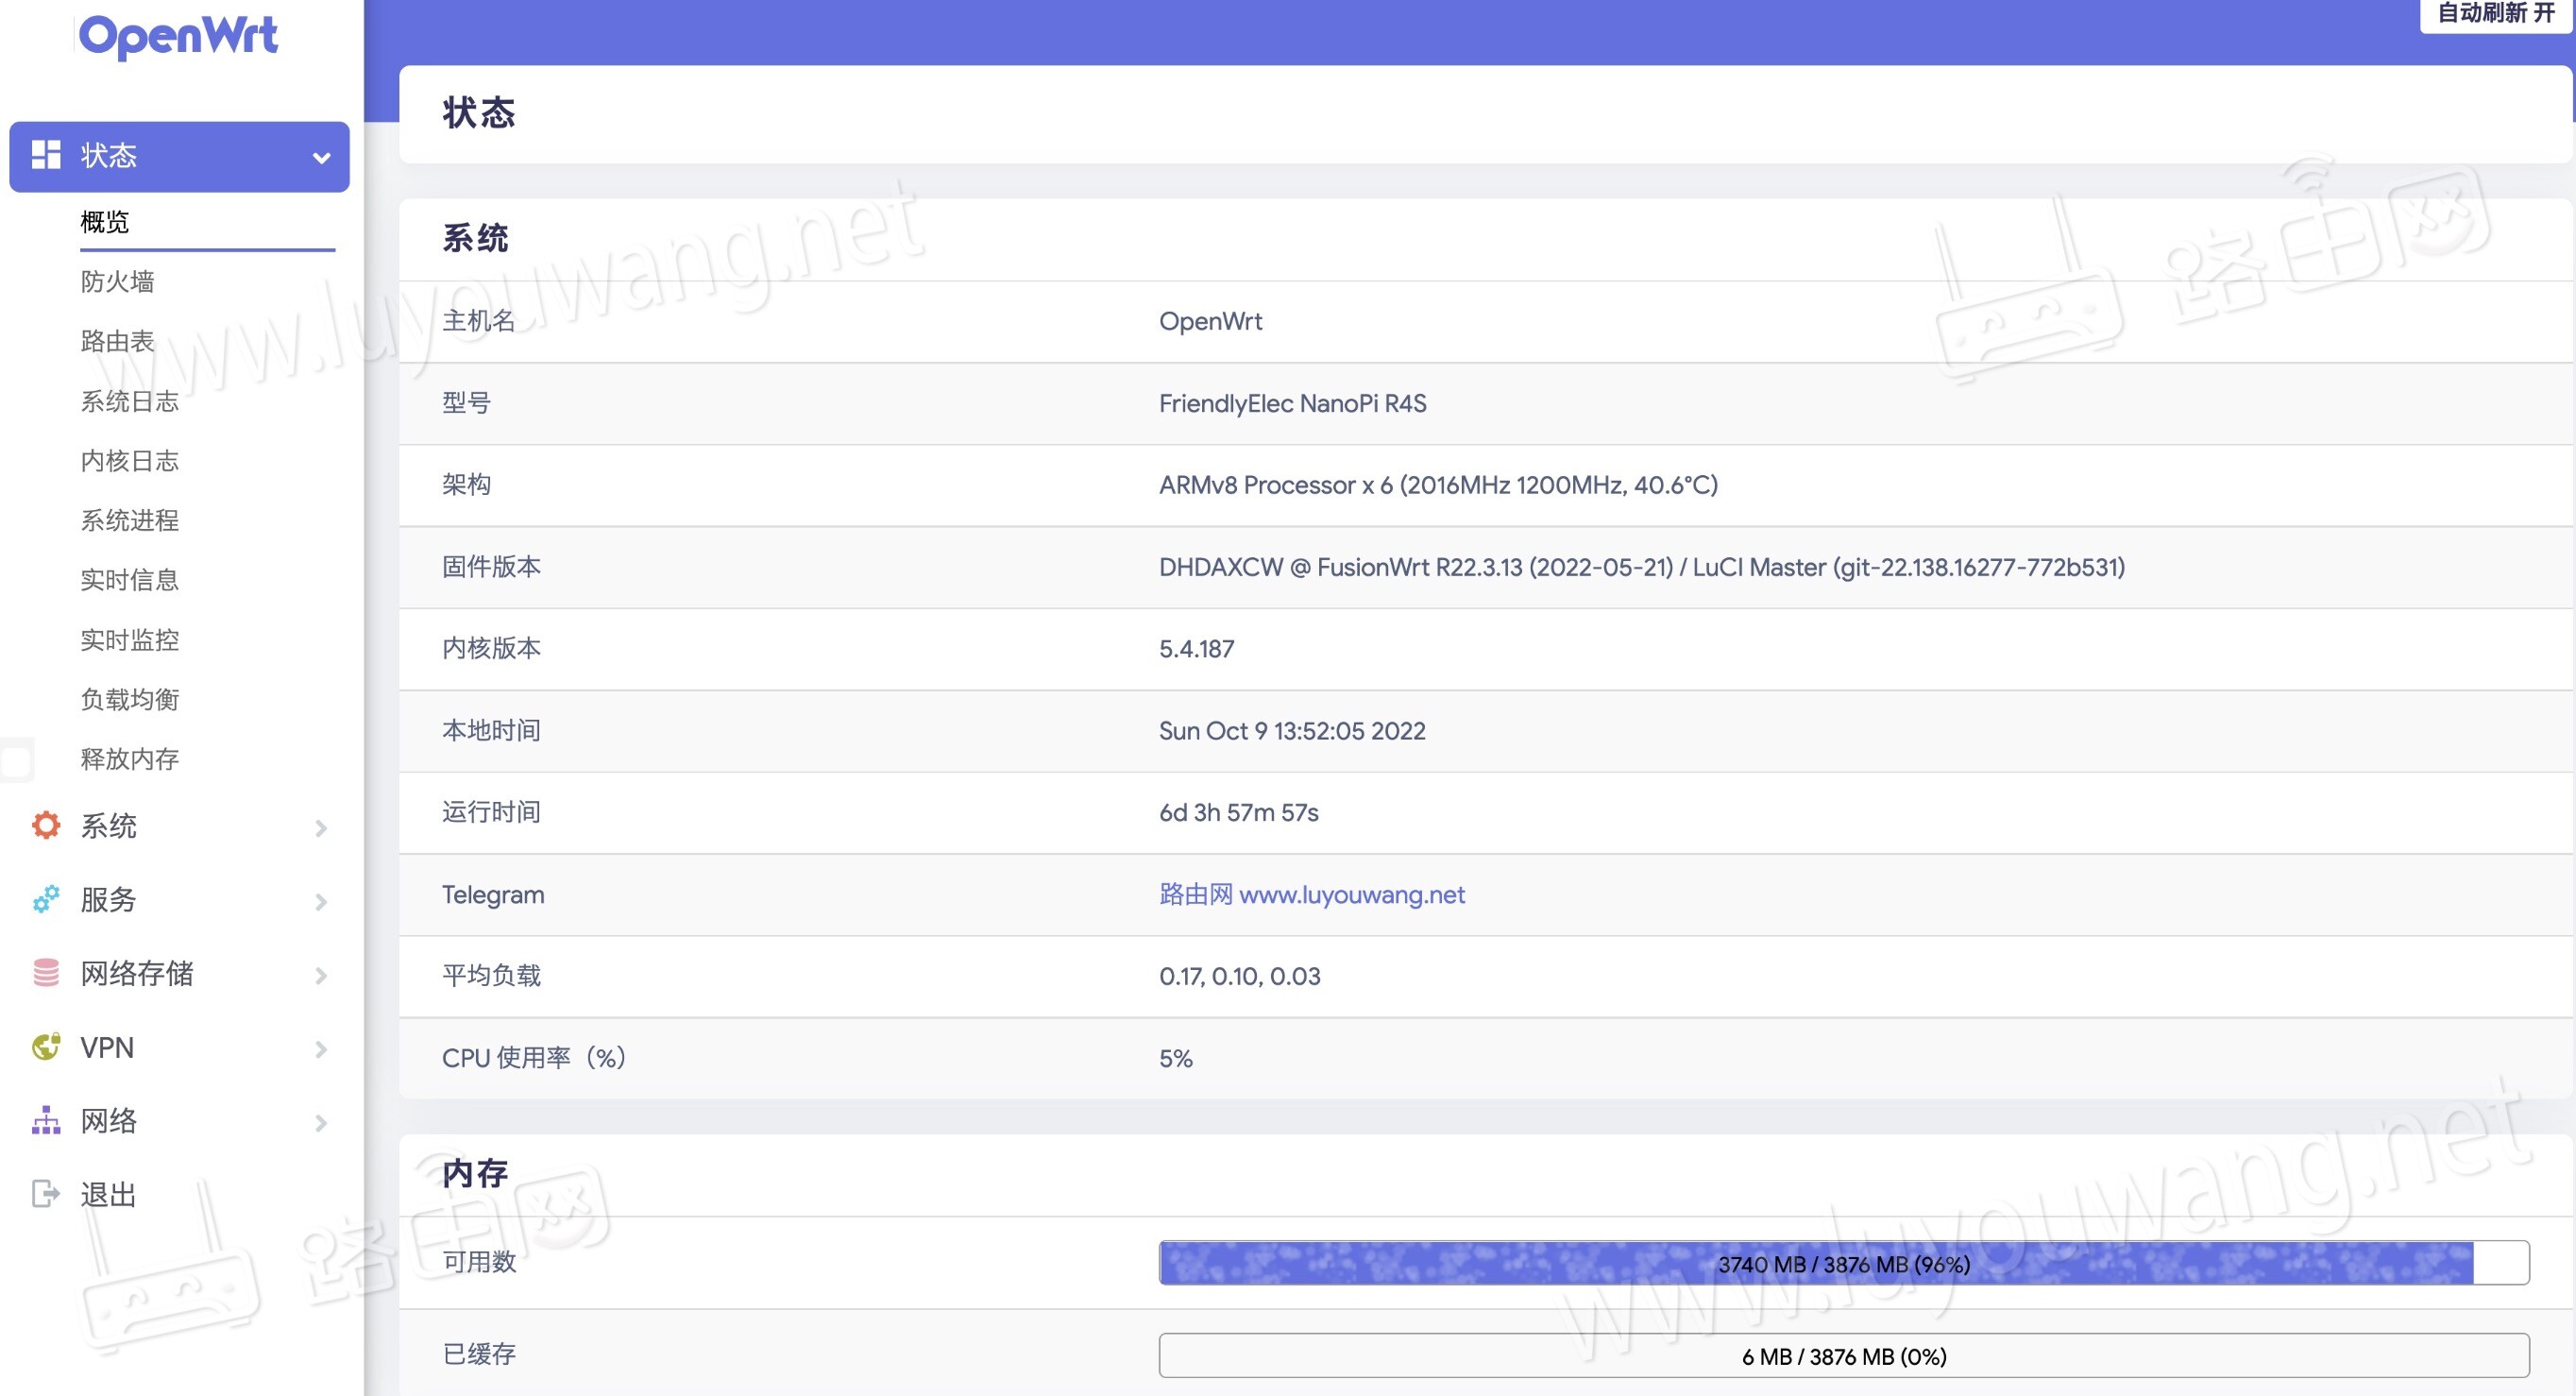Click the 网络 topology icon
Screen dimensions: 2576x1396
pyautogui.click(x=46, y=1120)
